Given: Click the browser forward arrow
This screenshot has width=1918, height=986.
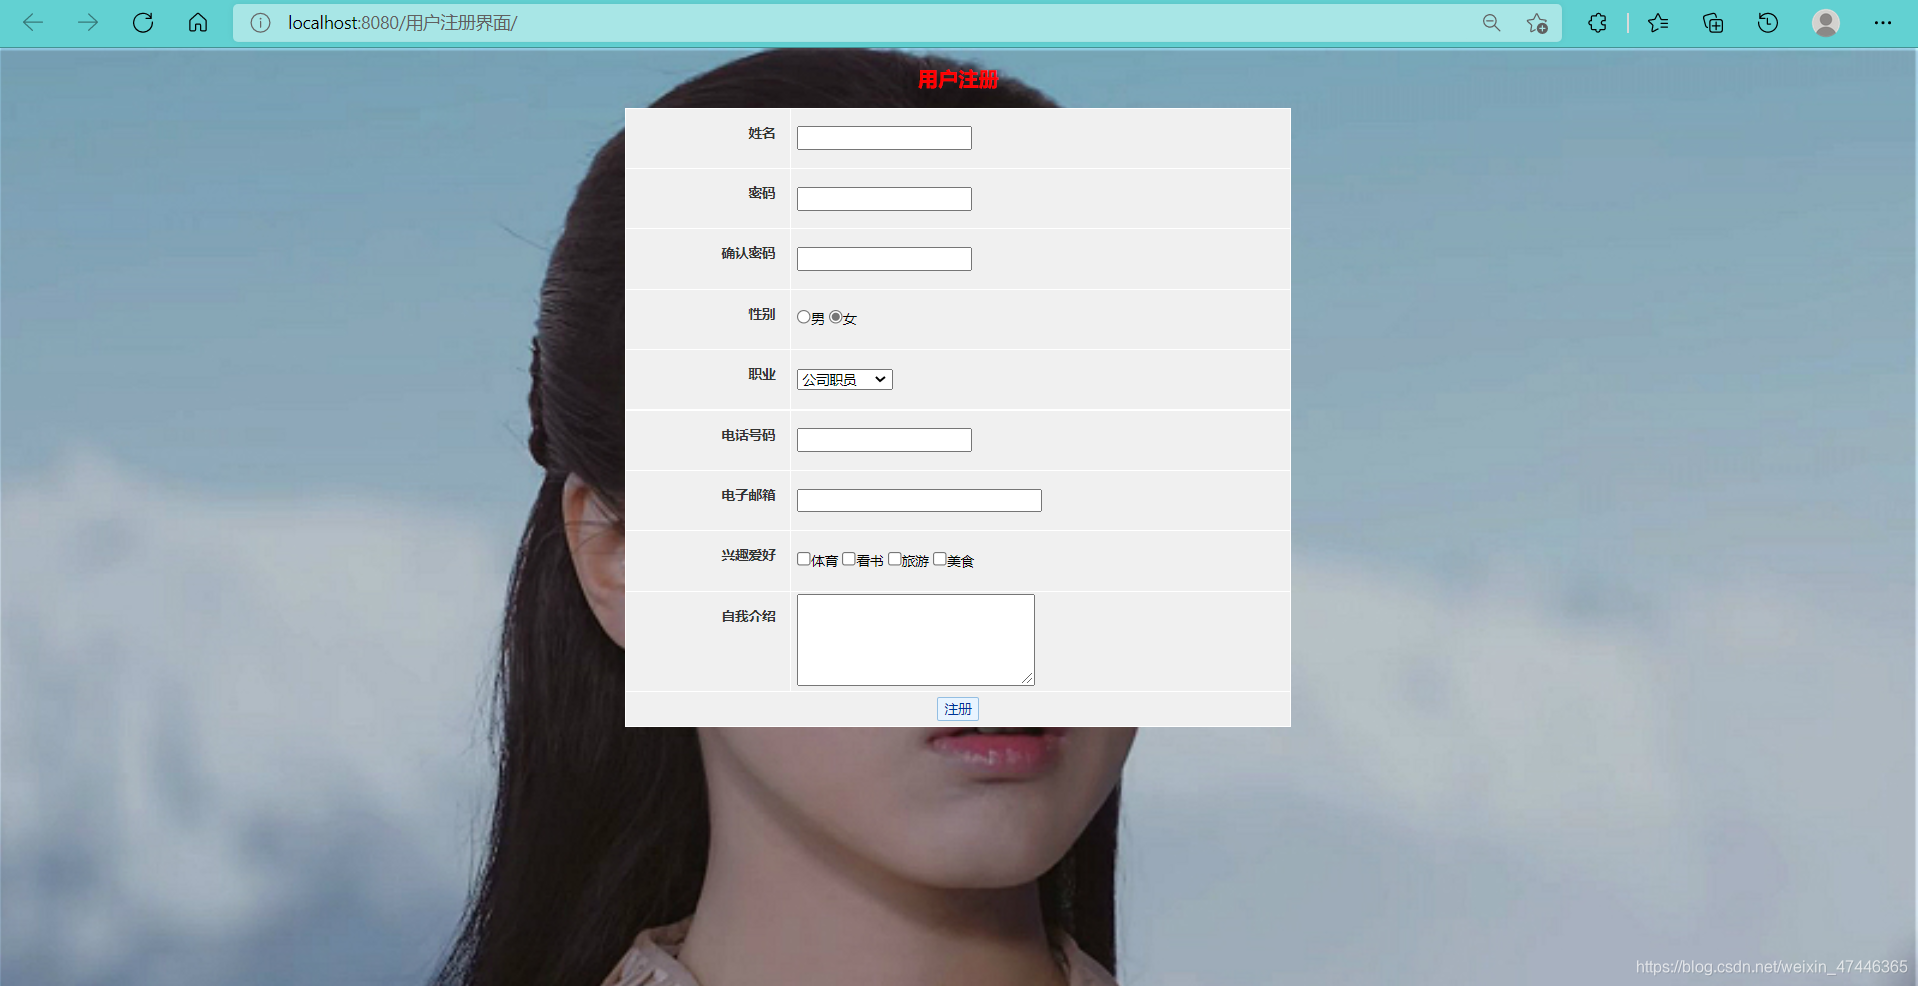Looking at the screenshot, I should coord(88,22).
